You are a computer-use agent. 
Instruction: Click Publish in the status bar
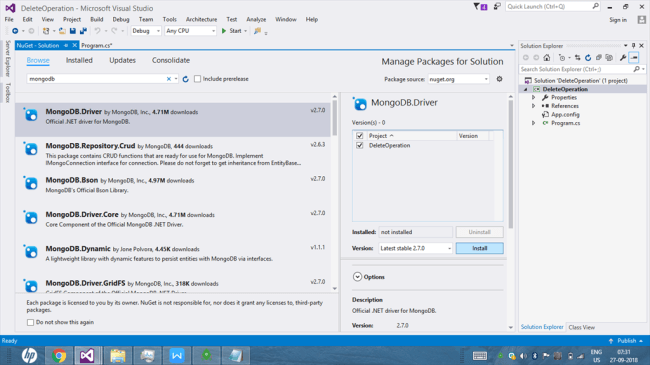coord(626,341)
